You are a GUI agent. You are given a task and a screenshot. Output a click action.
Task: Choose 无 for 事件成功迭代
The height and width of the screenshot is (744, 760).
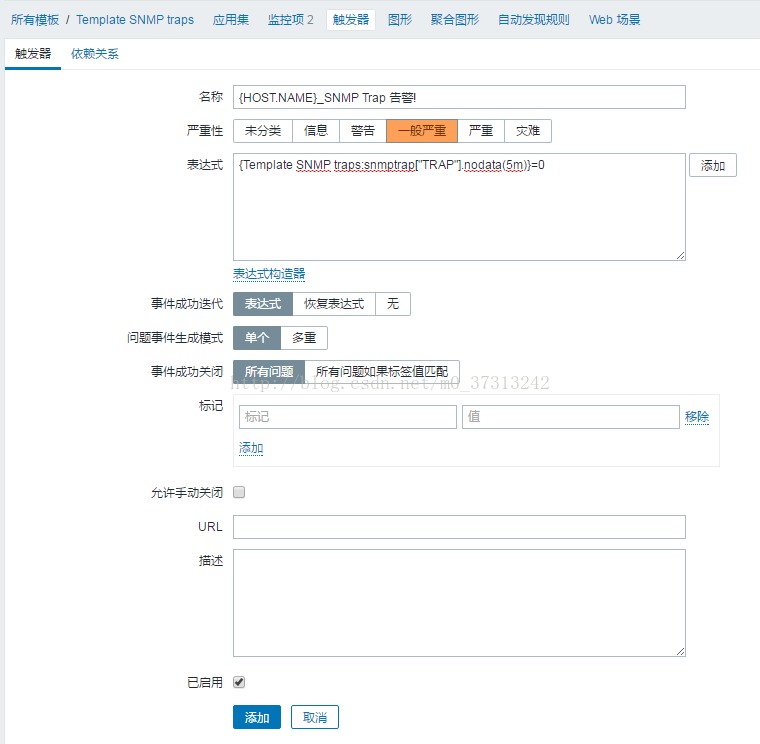[393, 304]
